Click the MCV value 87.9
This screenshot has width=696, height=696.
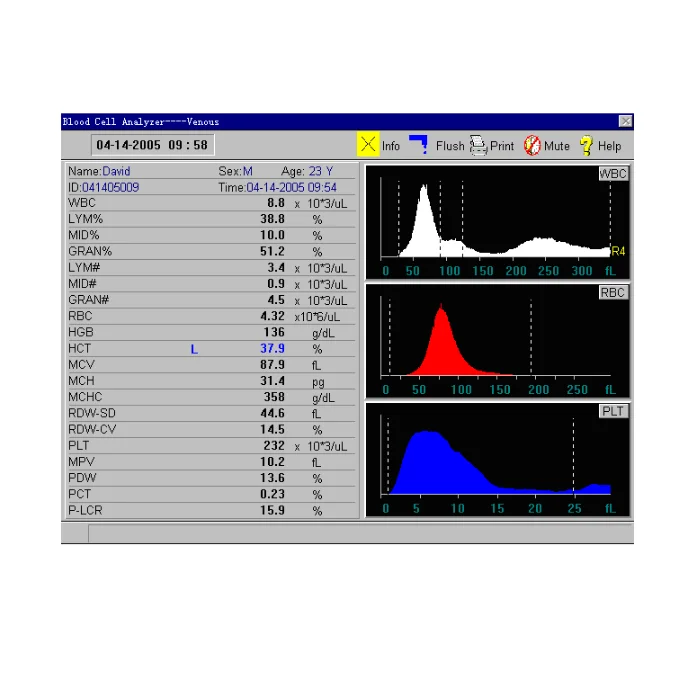click(272, 364)
